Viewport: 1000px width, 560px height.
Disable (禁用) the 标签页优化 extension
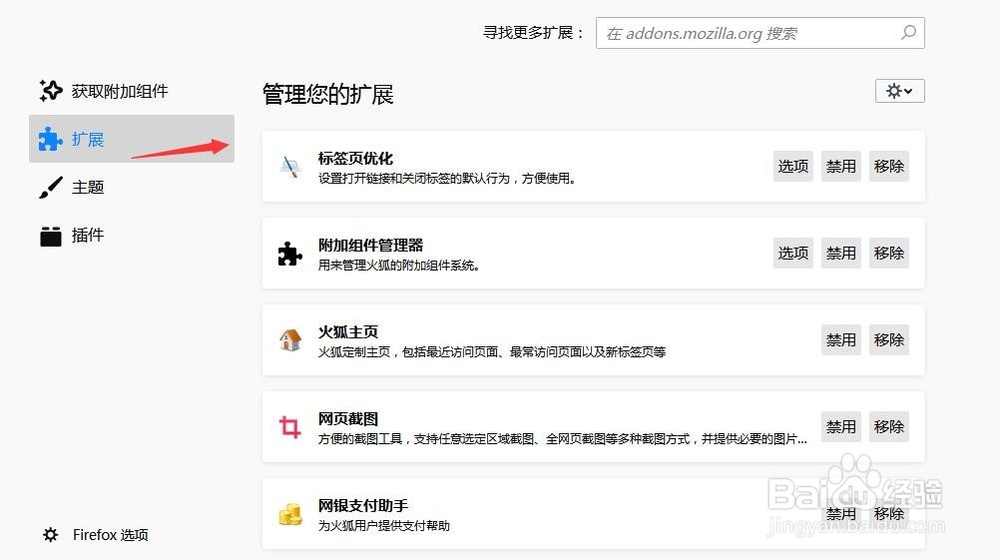coord(841,166)
